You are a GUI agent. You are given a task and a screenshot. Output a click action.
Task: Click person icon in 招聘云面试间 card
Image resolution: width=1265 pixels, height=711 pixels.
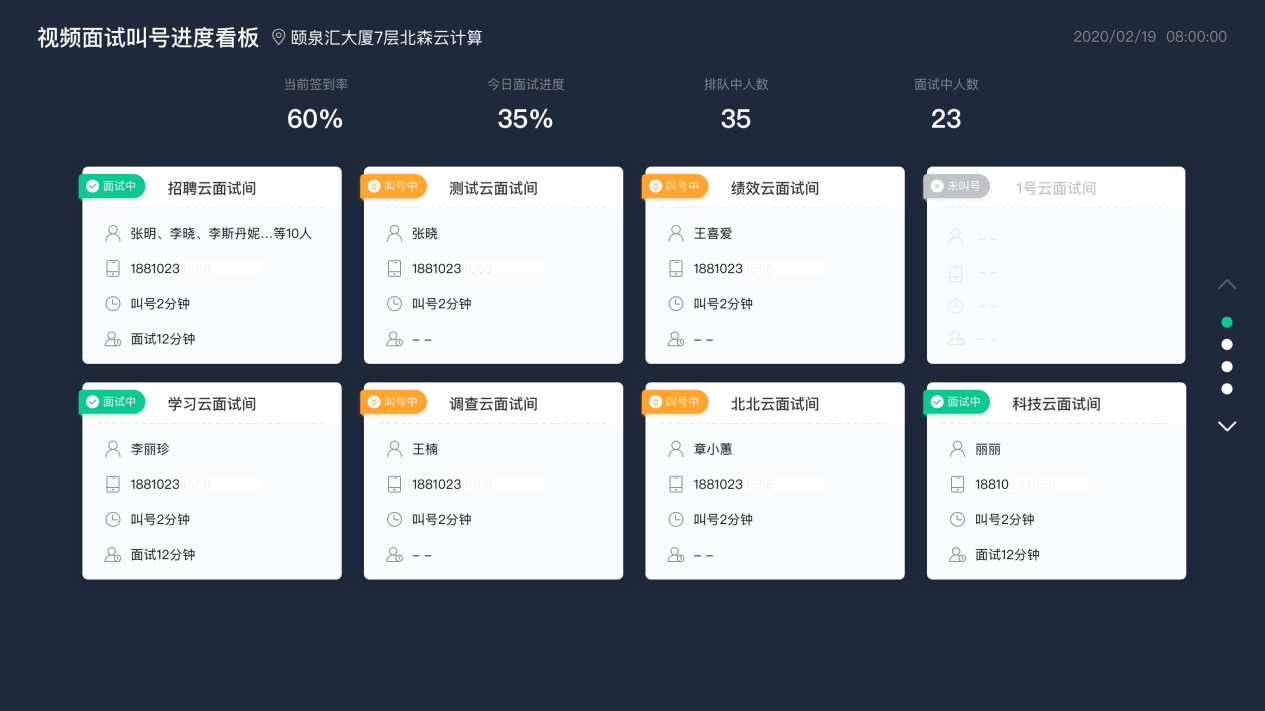click(113, 233)
